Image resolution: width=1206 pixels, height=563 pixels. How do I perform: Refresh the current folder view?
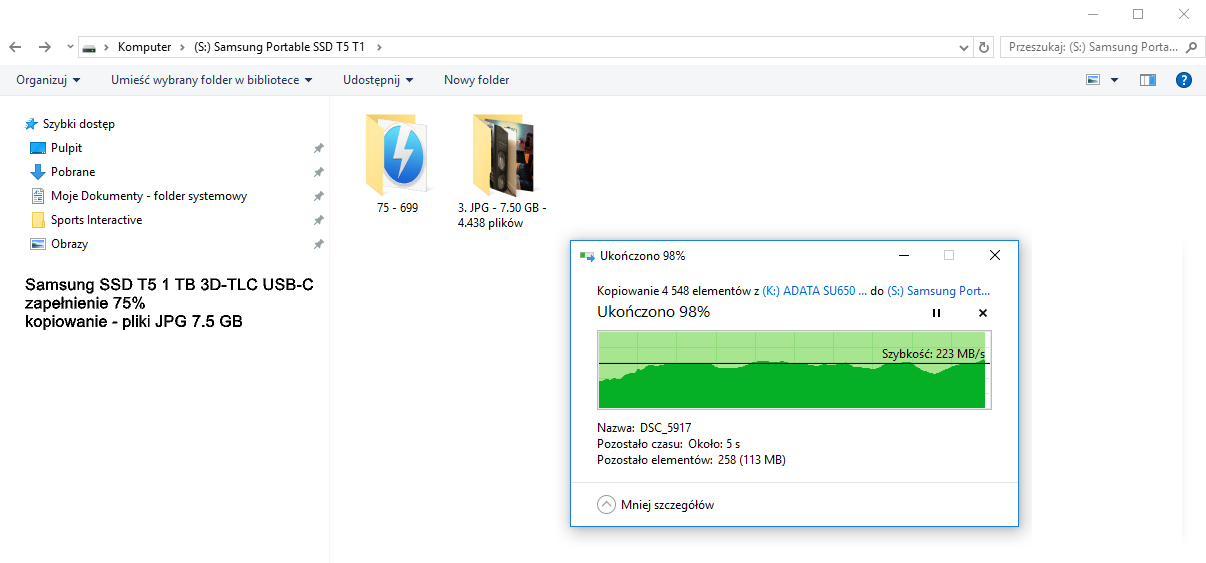(984, 47)
